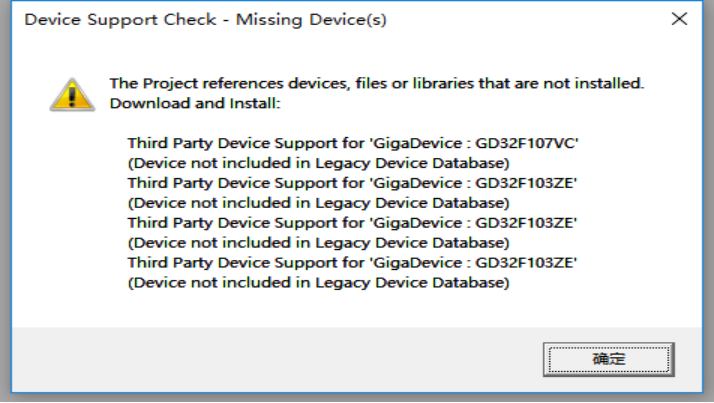
Task: Click the dialog title 'Device Support Check'
Action: pos(120,20)
